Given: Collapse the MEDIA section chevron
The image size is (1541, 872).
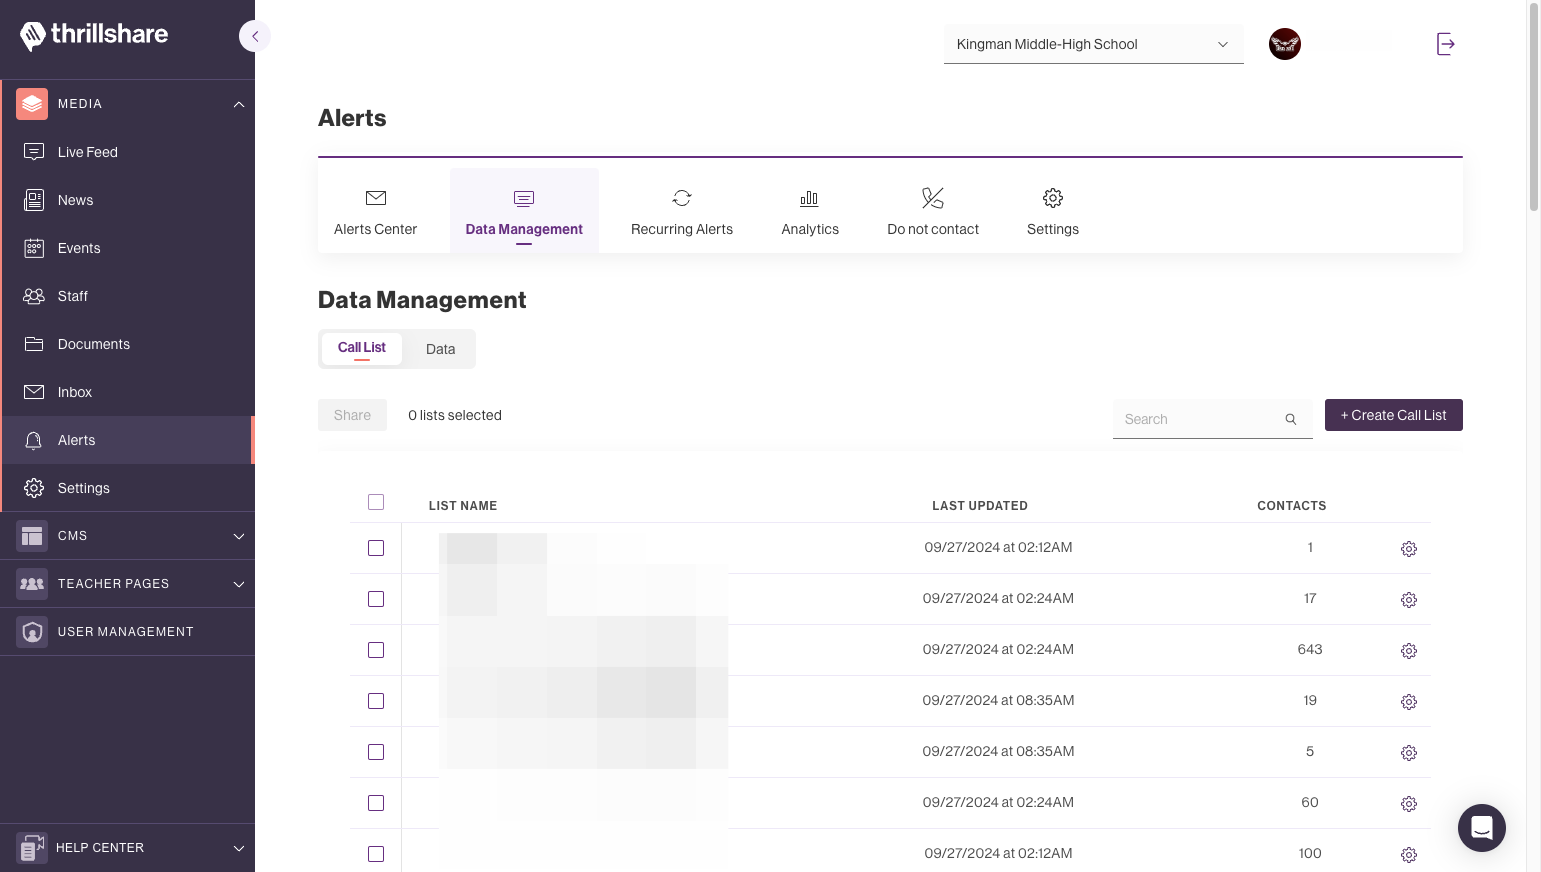Looking at the screenshot, I should click(x=239, y=104).
